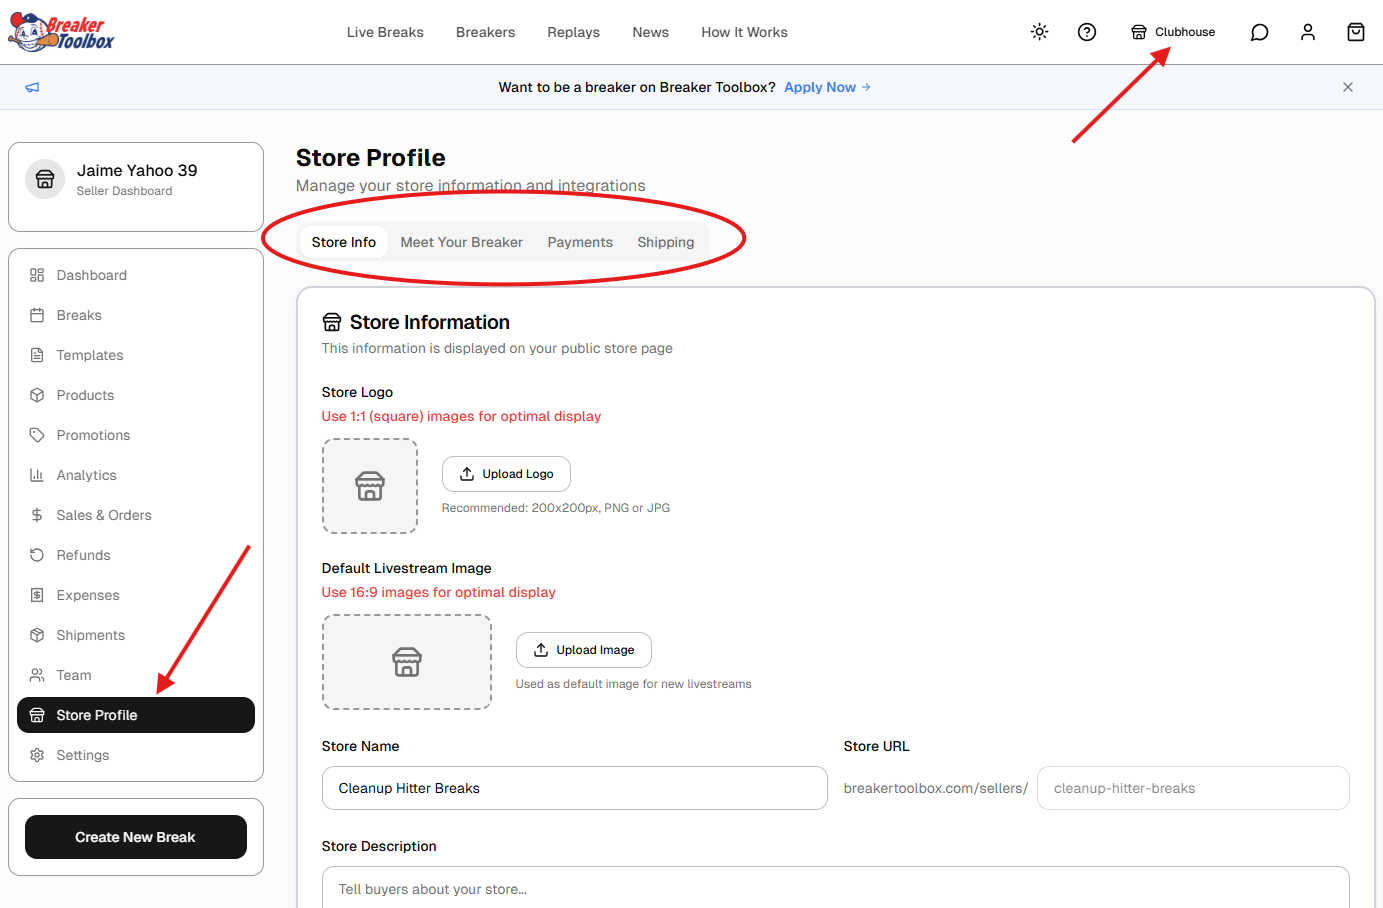Select Promotions tag icon in sidebar
The height and width of the screenshot is (908, 1383).
(x=37, y=435)
